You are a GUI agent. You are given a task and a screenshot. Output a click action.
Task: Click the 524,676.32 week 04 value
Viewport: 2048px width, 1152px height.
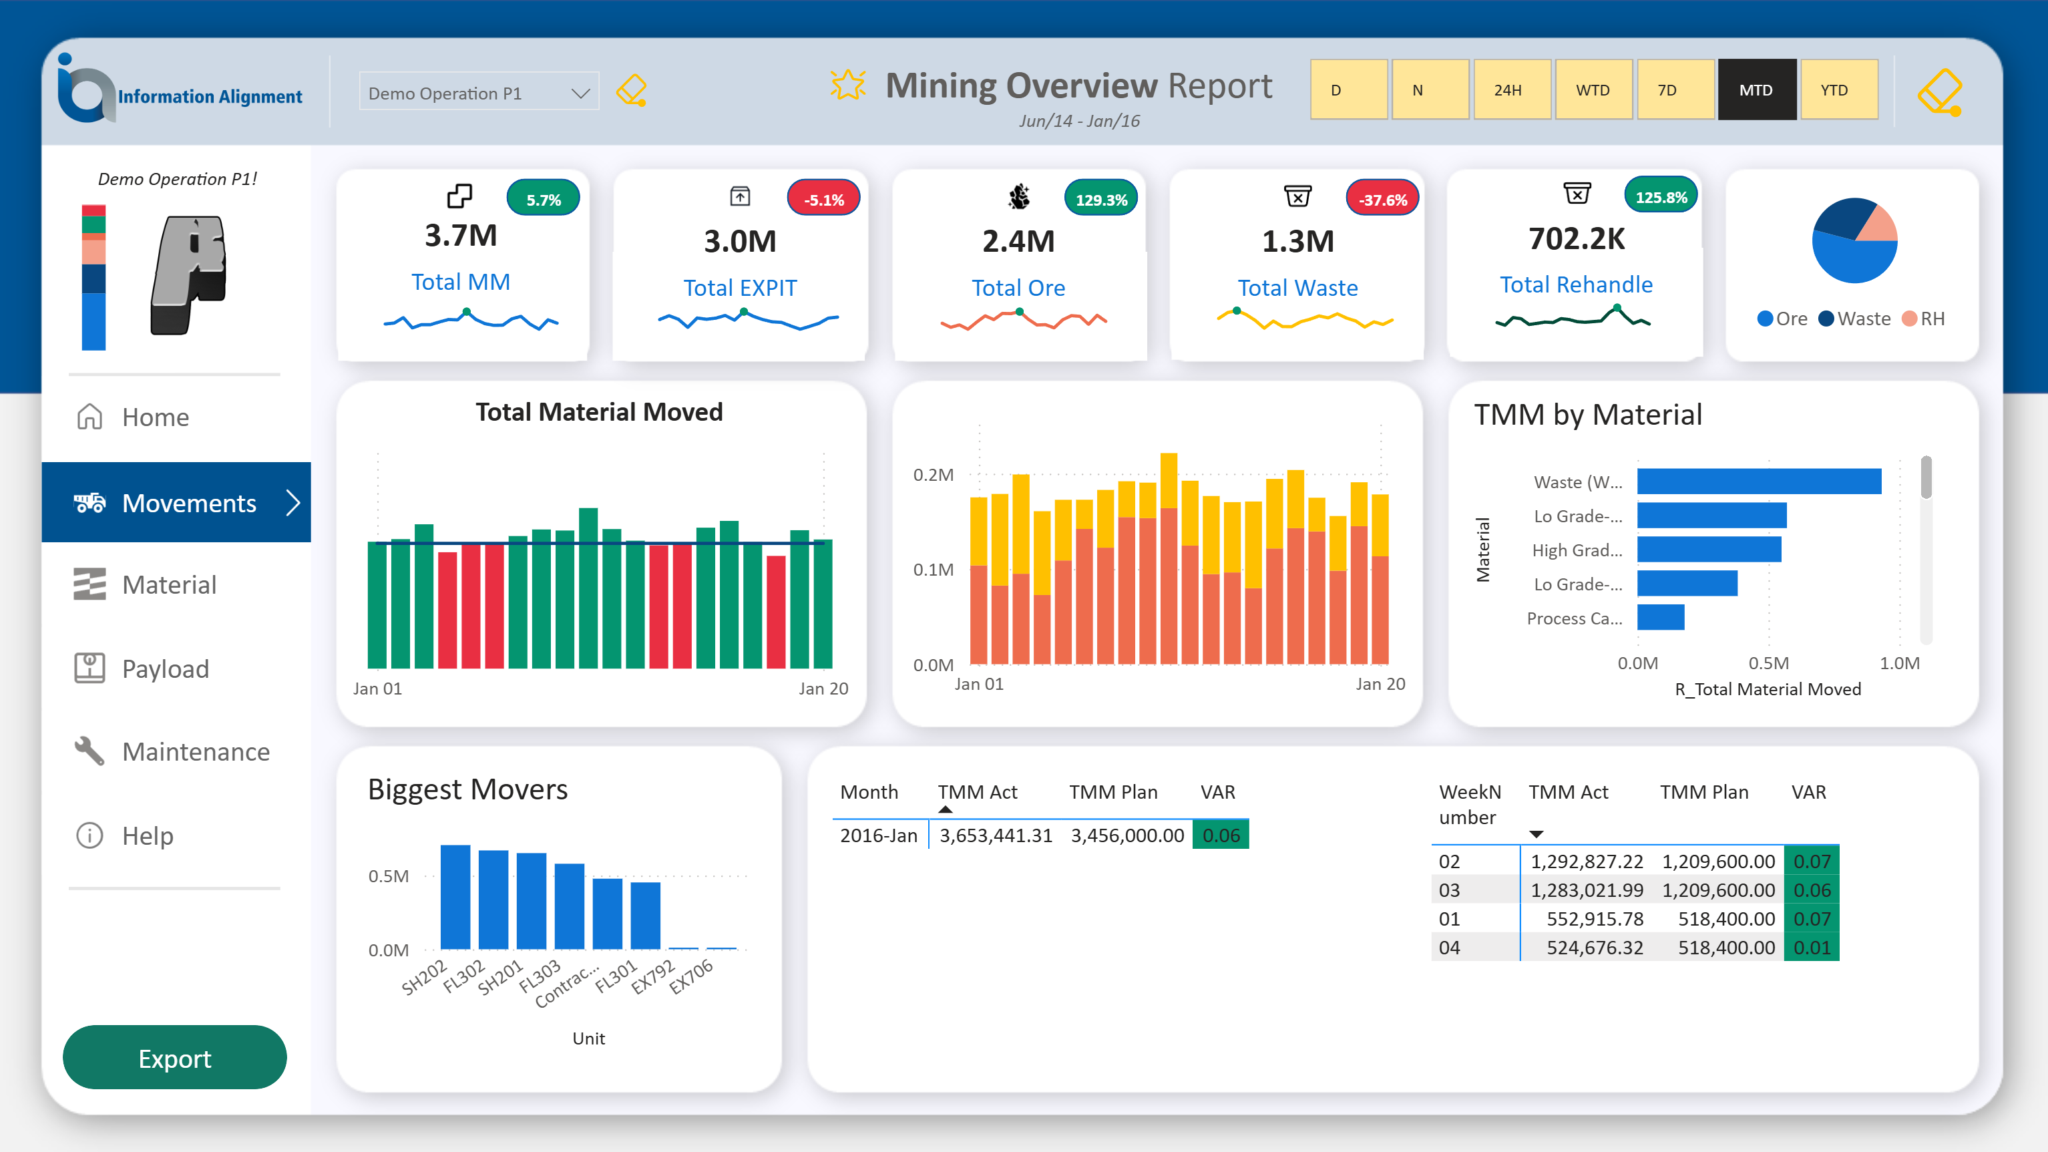click(1595, 947)
